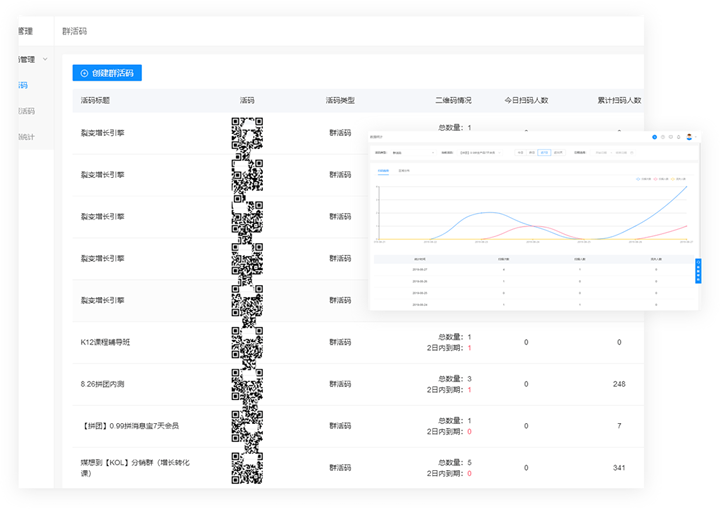Toggle the yellow series legend in chart
This screenshot has width=720, height=509.
pos(678,179)
